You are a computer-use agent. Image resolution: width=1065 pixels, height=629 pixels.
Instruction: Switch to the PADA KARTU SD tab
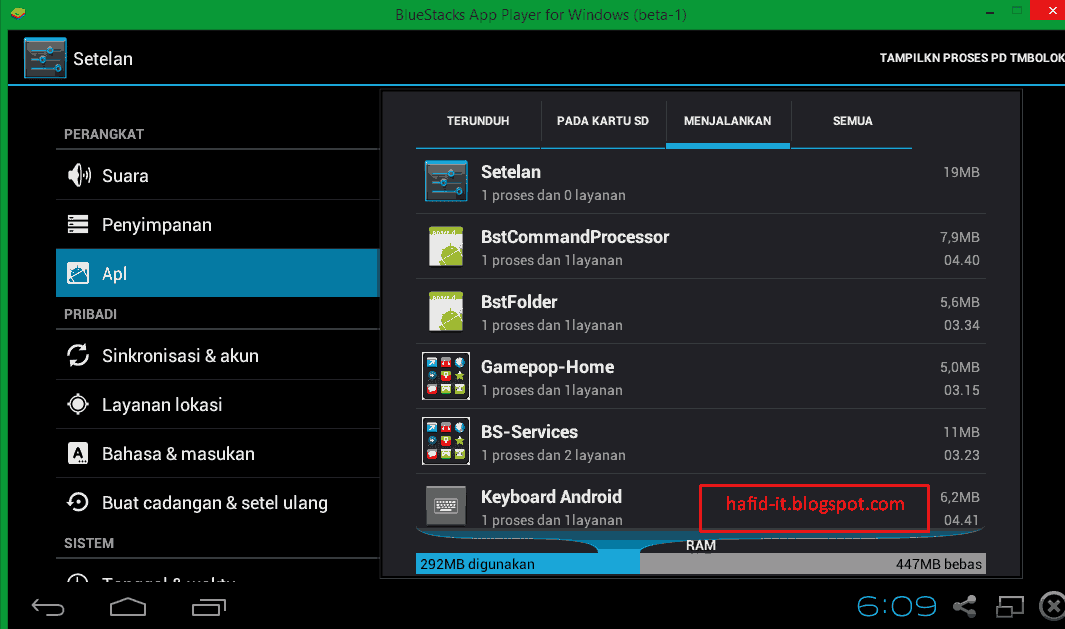pyautogui.click(x=603, y=122)
